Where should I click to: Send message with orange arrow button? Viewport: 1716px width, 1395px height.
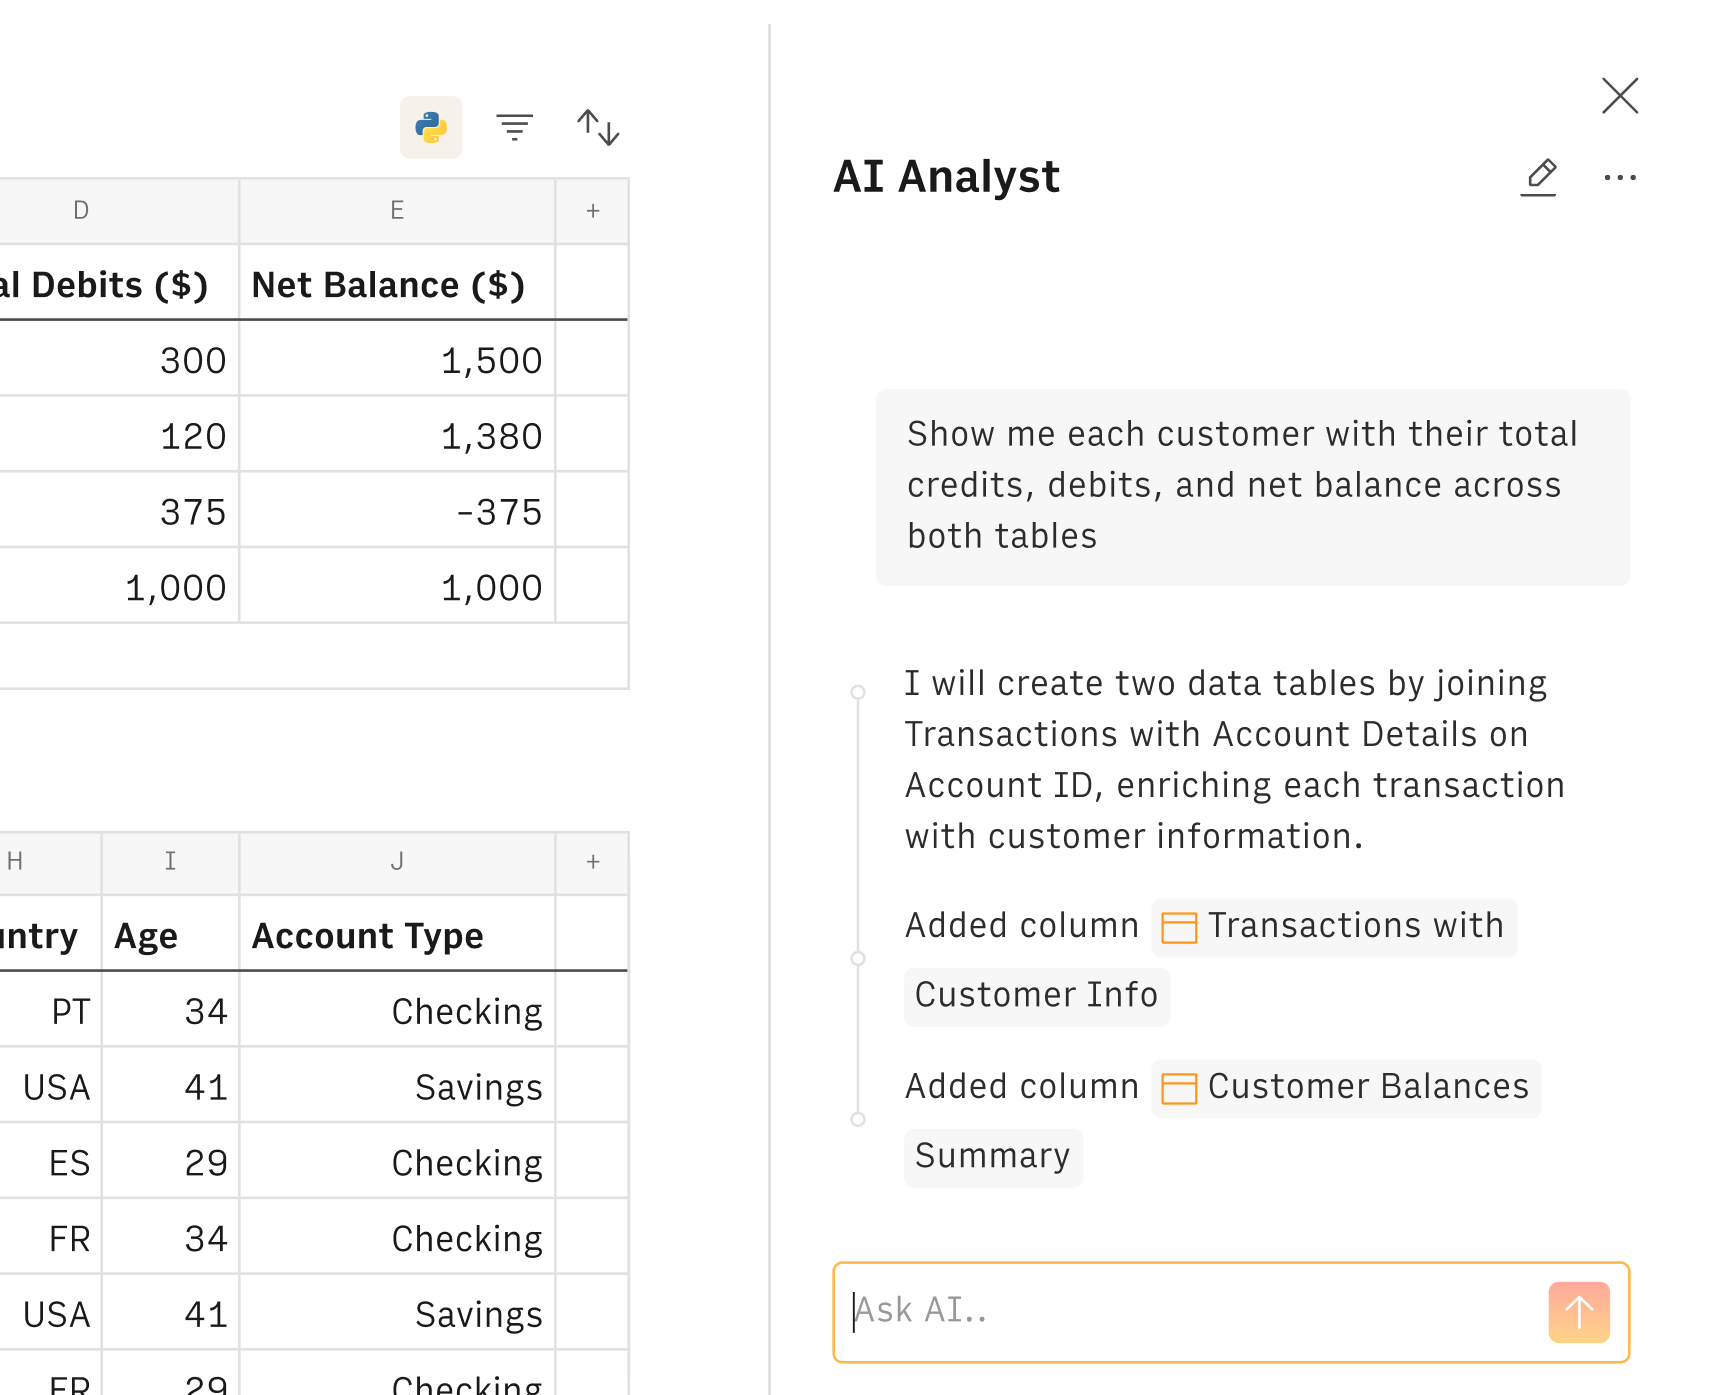tap(1578, 1312)
